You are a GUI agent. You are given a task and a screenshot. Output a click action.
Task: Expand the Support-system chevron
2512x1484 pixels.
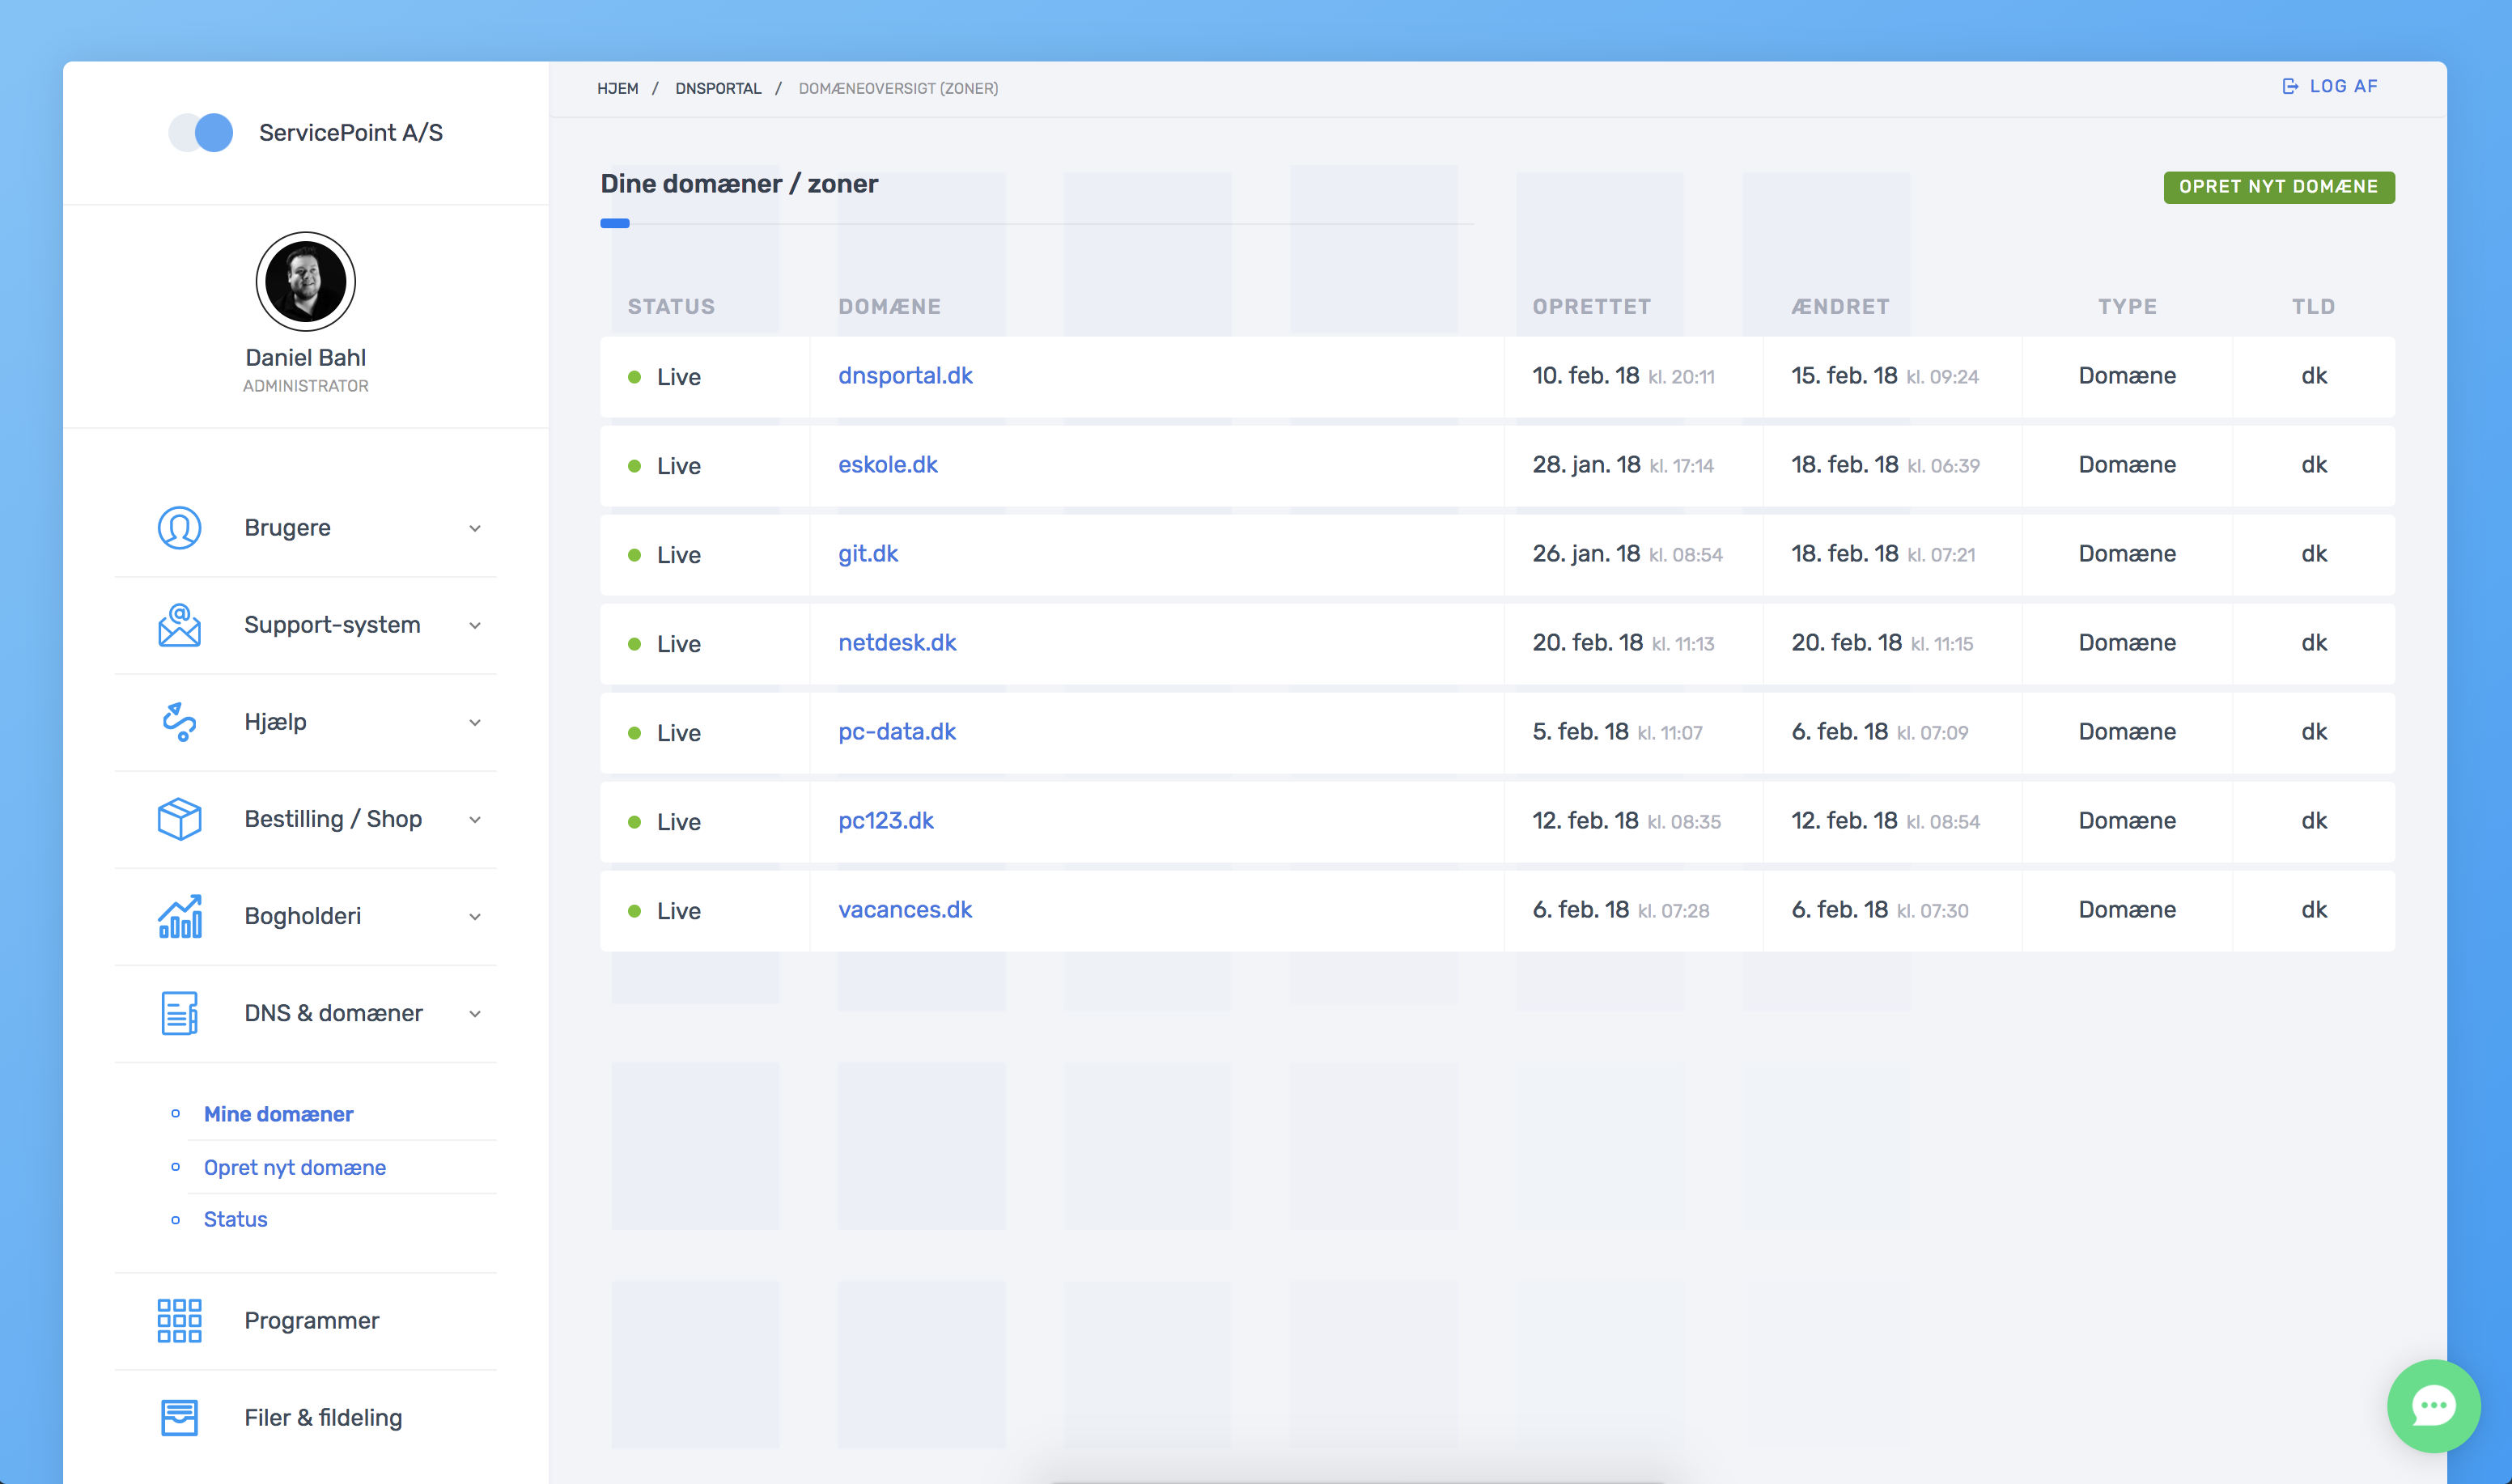475,626
